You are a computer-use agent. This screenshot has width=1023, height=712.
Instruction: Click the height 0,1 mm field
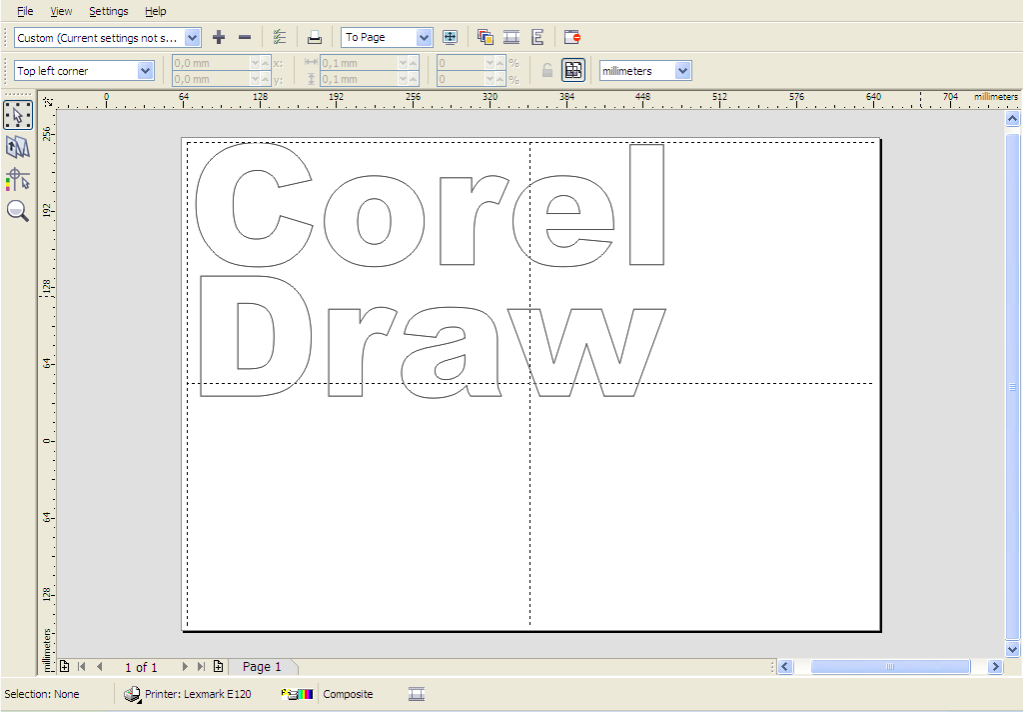click(x=359, y=78)
